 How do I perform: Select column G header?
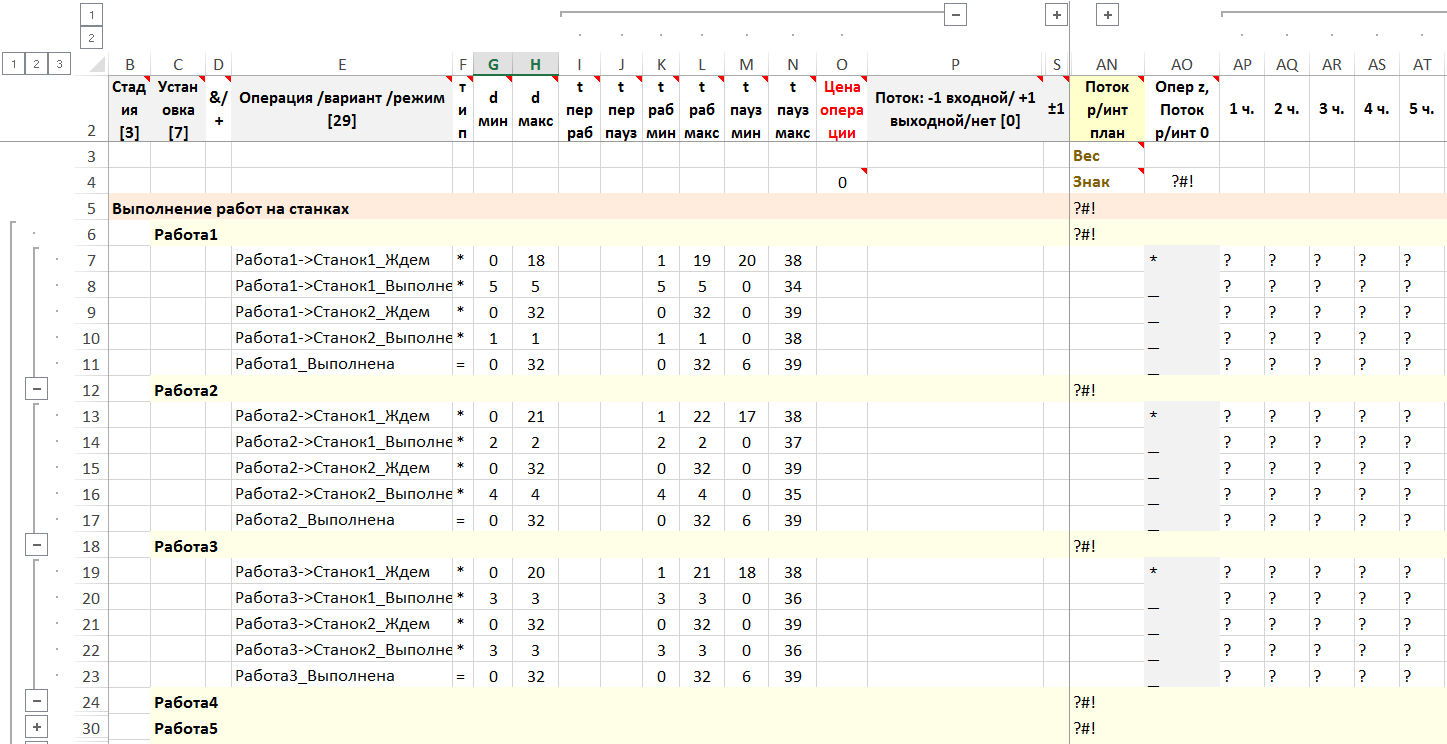[x=493, y=64]
